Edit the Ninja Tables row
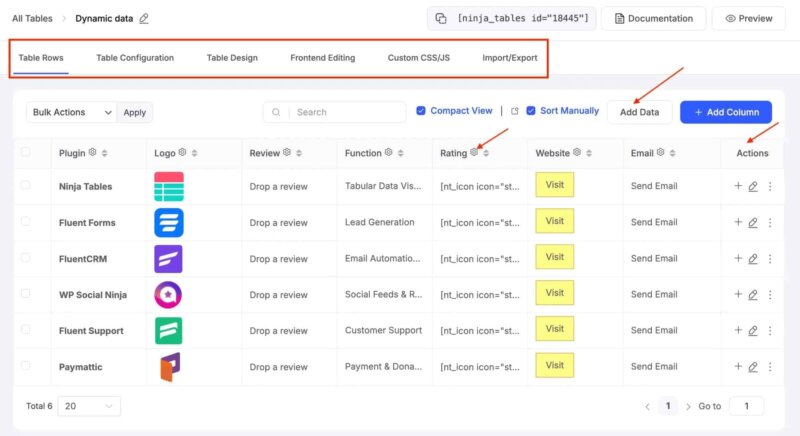Image resolution: width=800 pixels, height=436 pixels. click(753, 186)
